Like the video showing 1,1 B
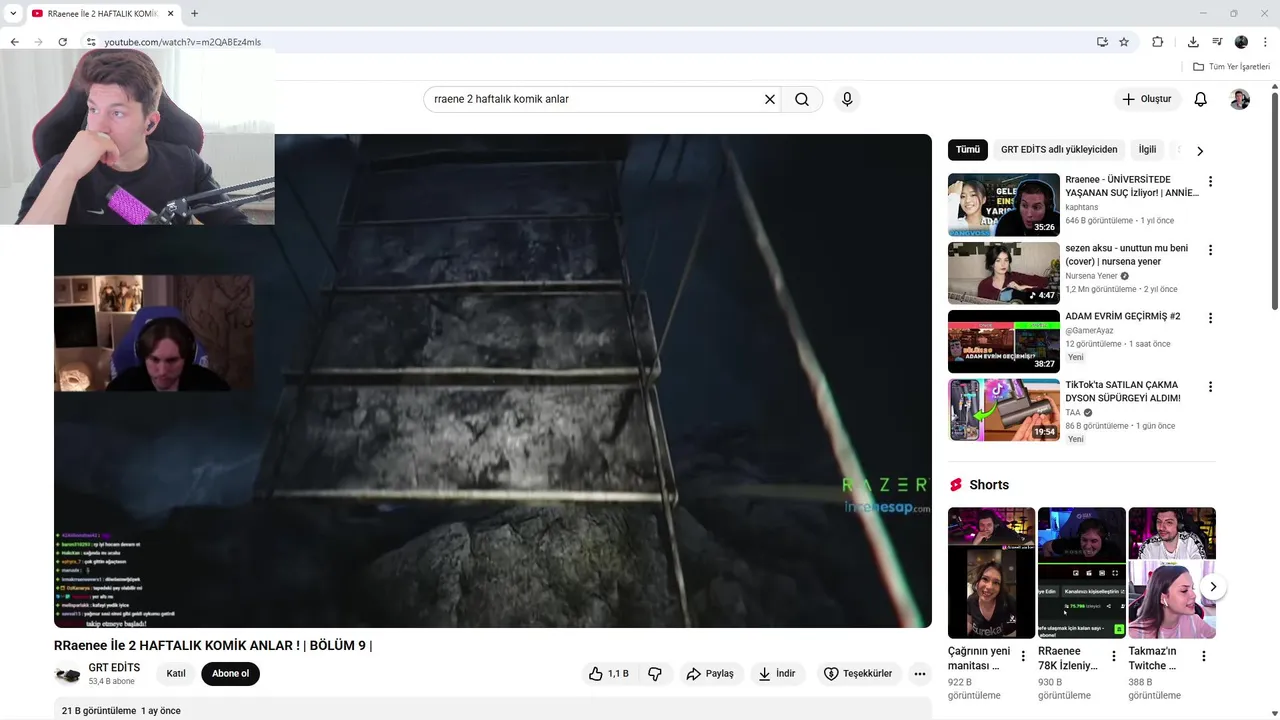The image size is (1280, 720). pyautogui.click(x=608, y=674)
